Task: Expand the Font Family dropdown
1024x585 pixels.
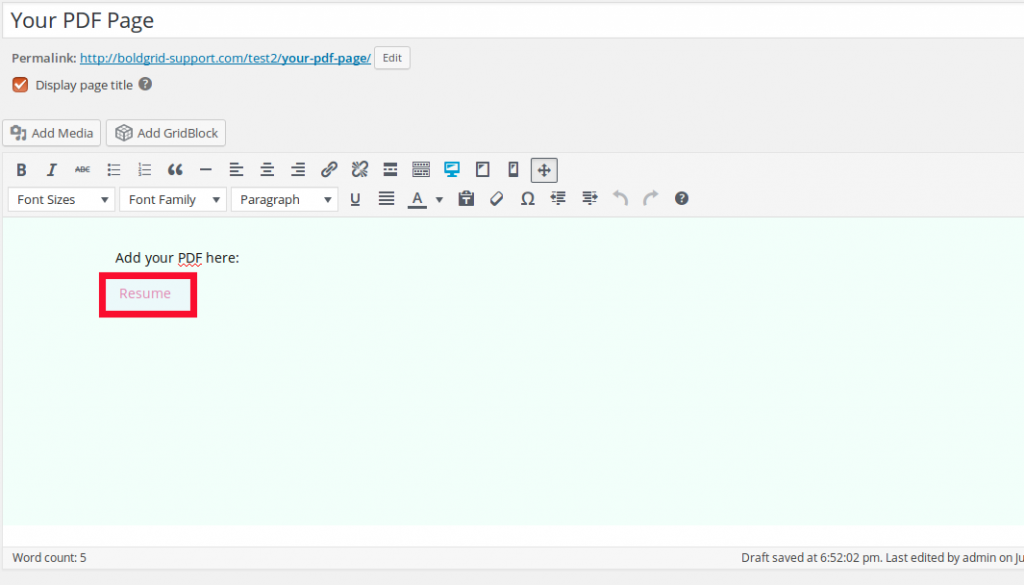Action: click(173, 200)
